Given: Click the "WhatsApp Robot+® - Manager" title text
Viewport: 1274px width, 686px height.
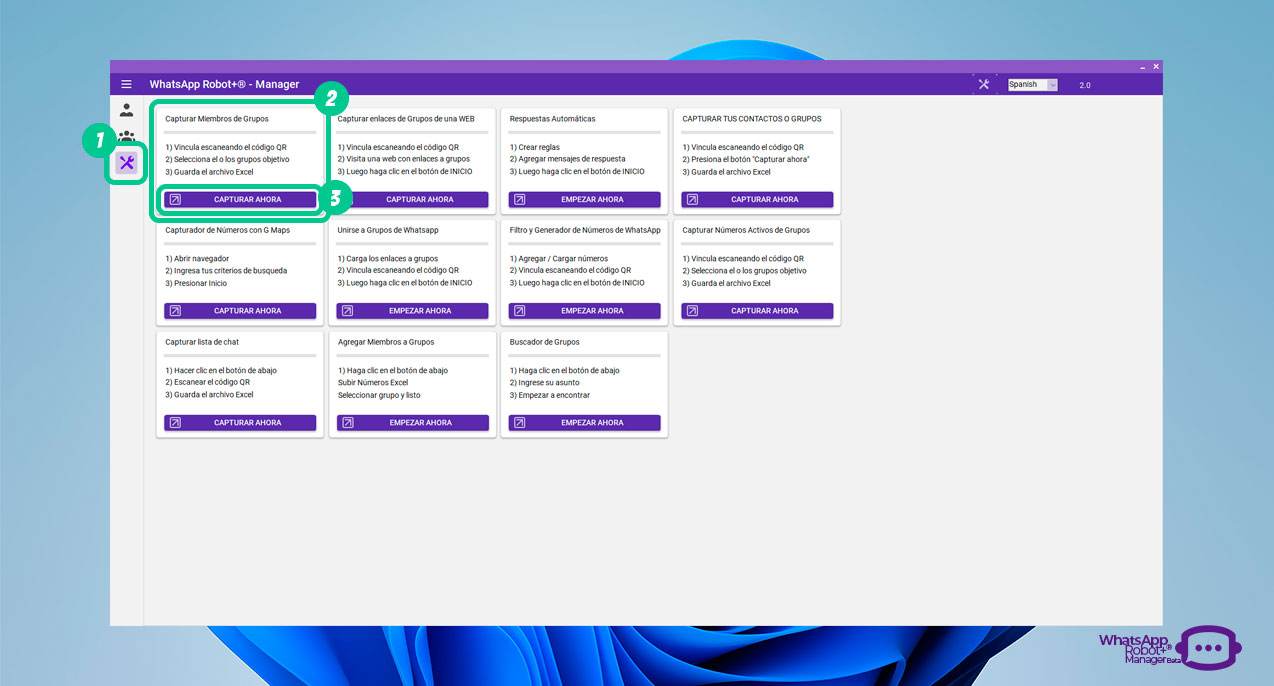Looking at the screenshot, I should (x=224, y=84).
